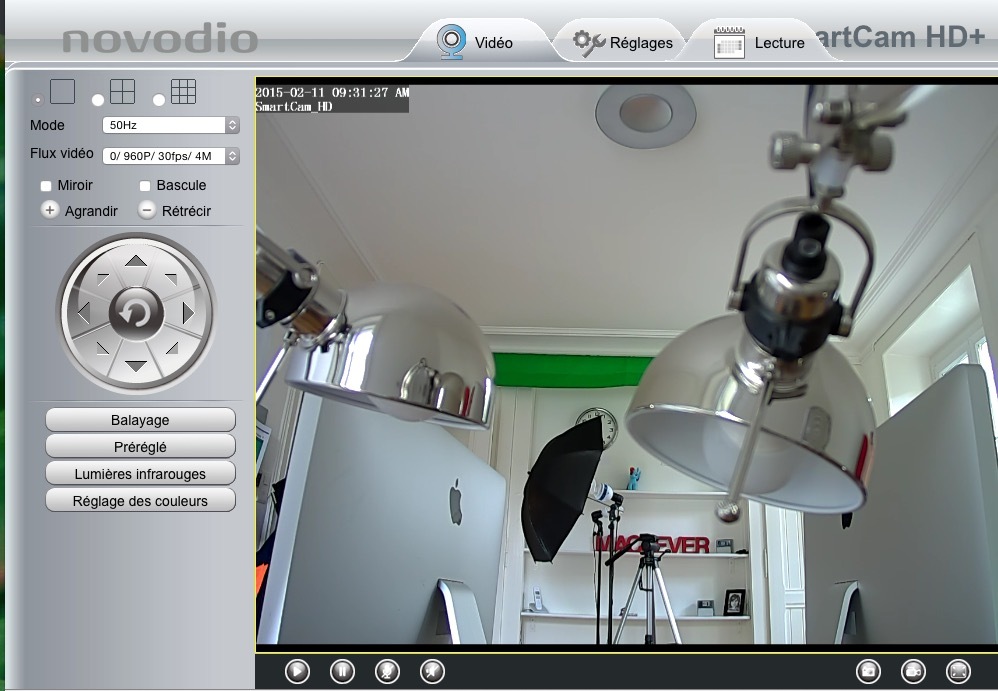Open the Lecture tab

pos(759,42)
